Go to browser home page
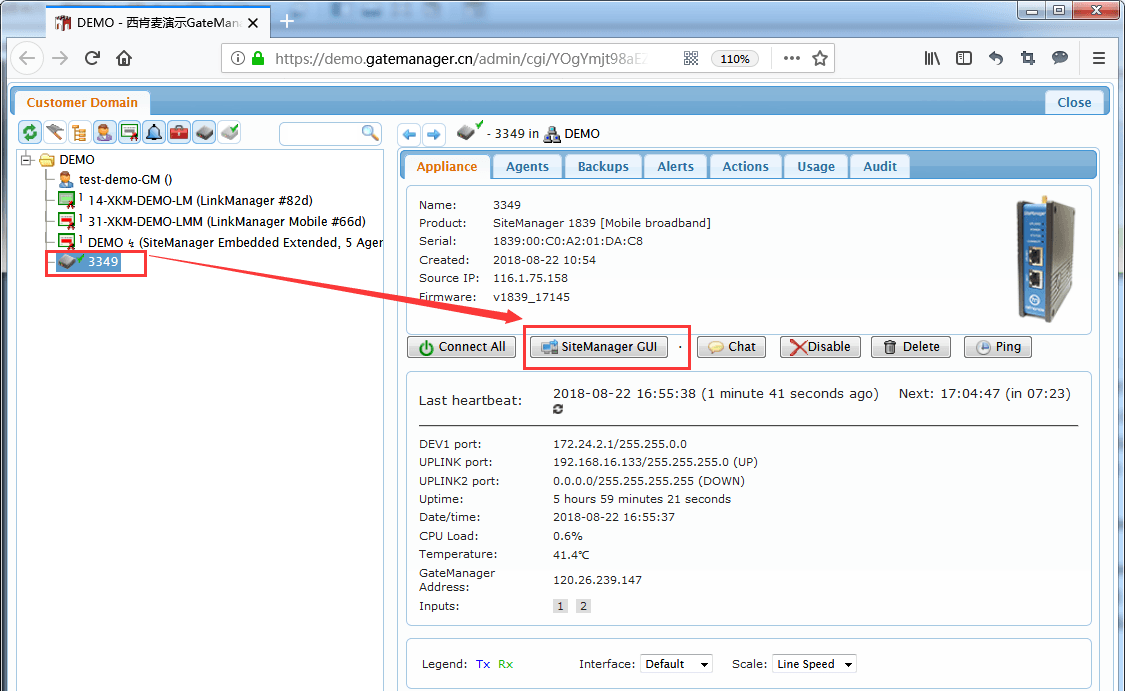The image size is (1125, 691). tap(124, 58)
